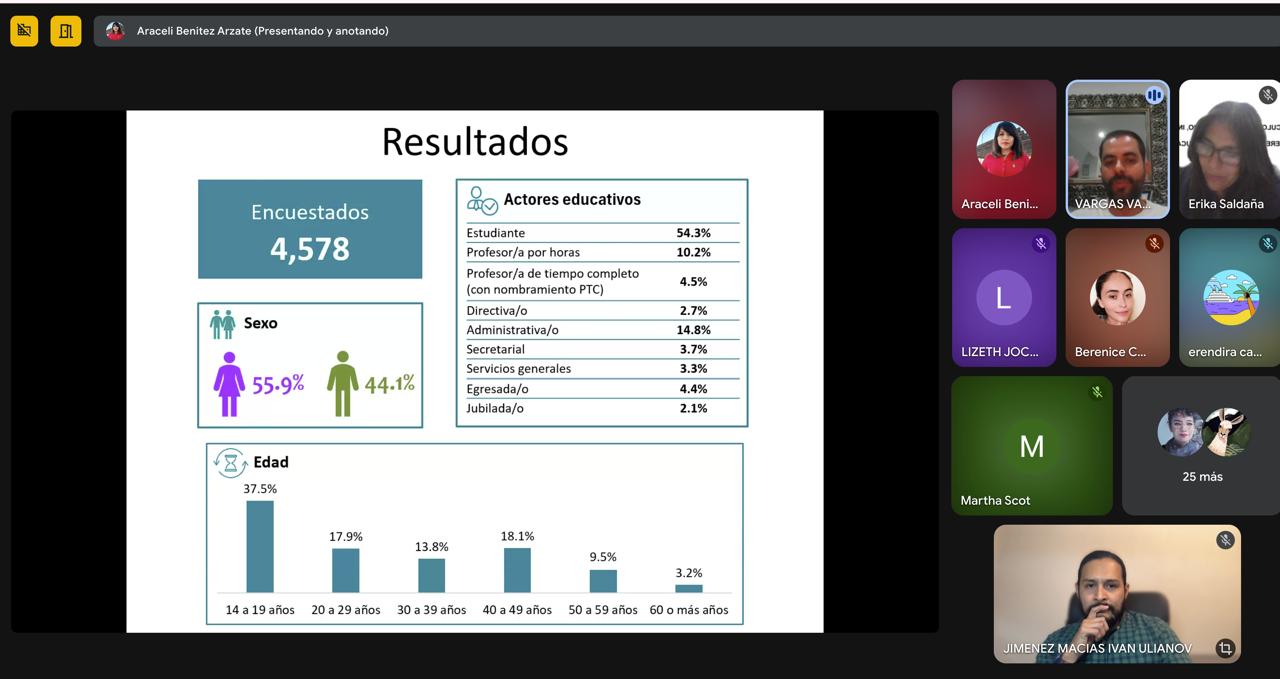1280x679 pixels.
Task: Click the Araceli Benitez Arzate presenter label
Action: pyautogui.click(x=262, y=31)
